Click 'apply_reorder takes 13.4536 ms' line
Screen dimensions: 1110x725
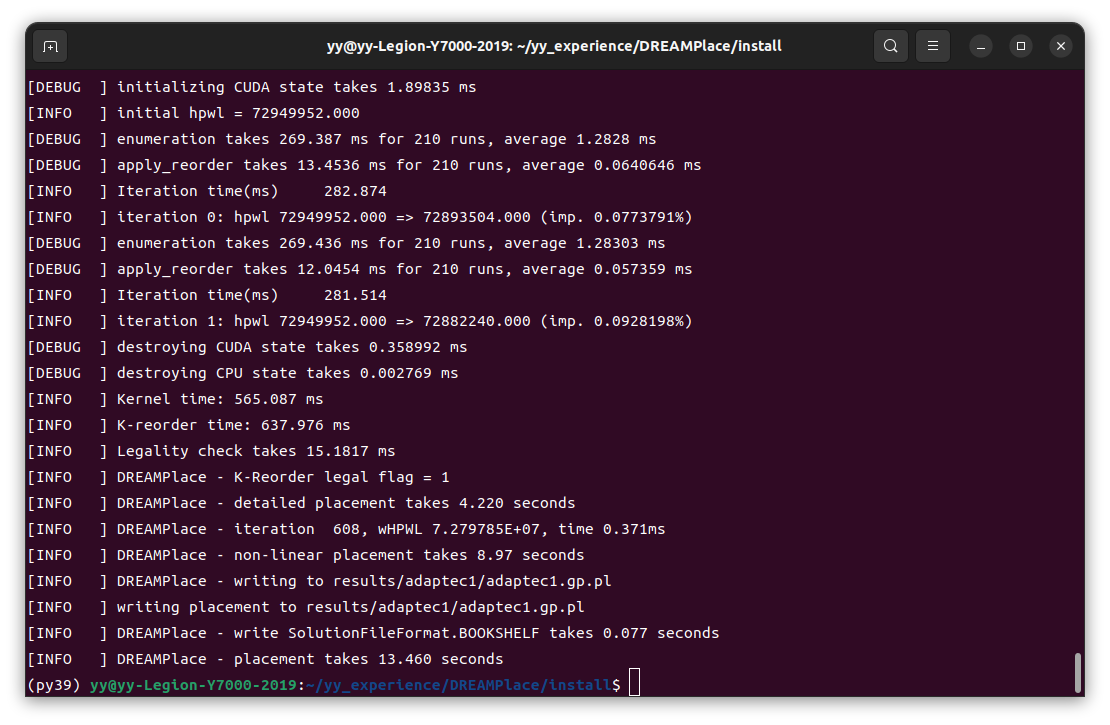[x=364, y=166]
